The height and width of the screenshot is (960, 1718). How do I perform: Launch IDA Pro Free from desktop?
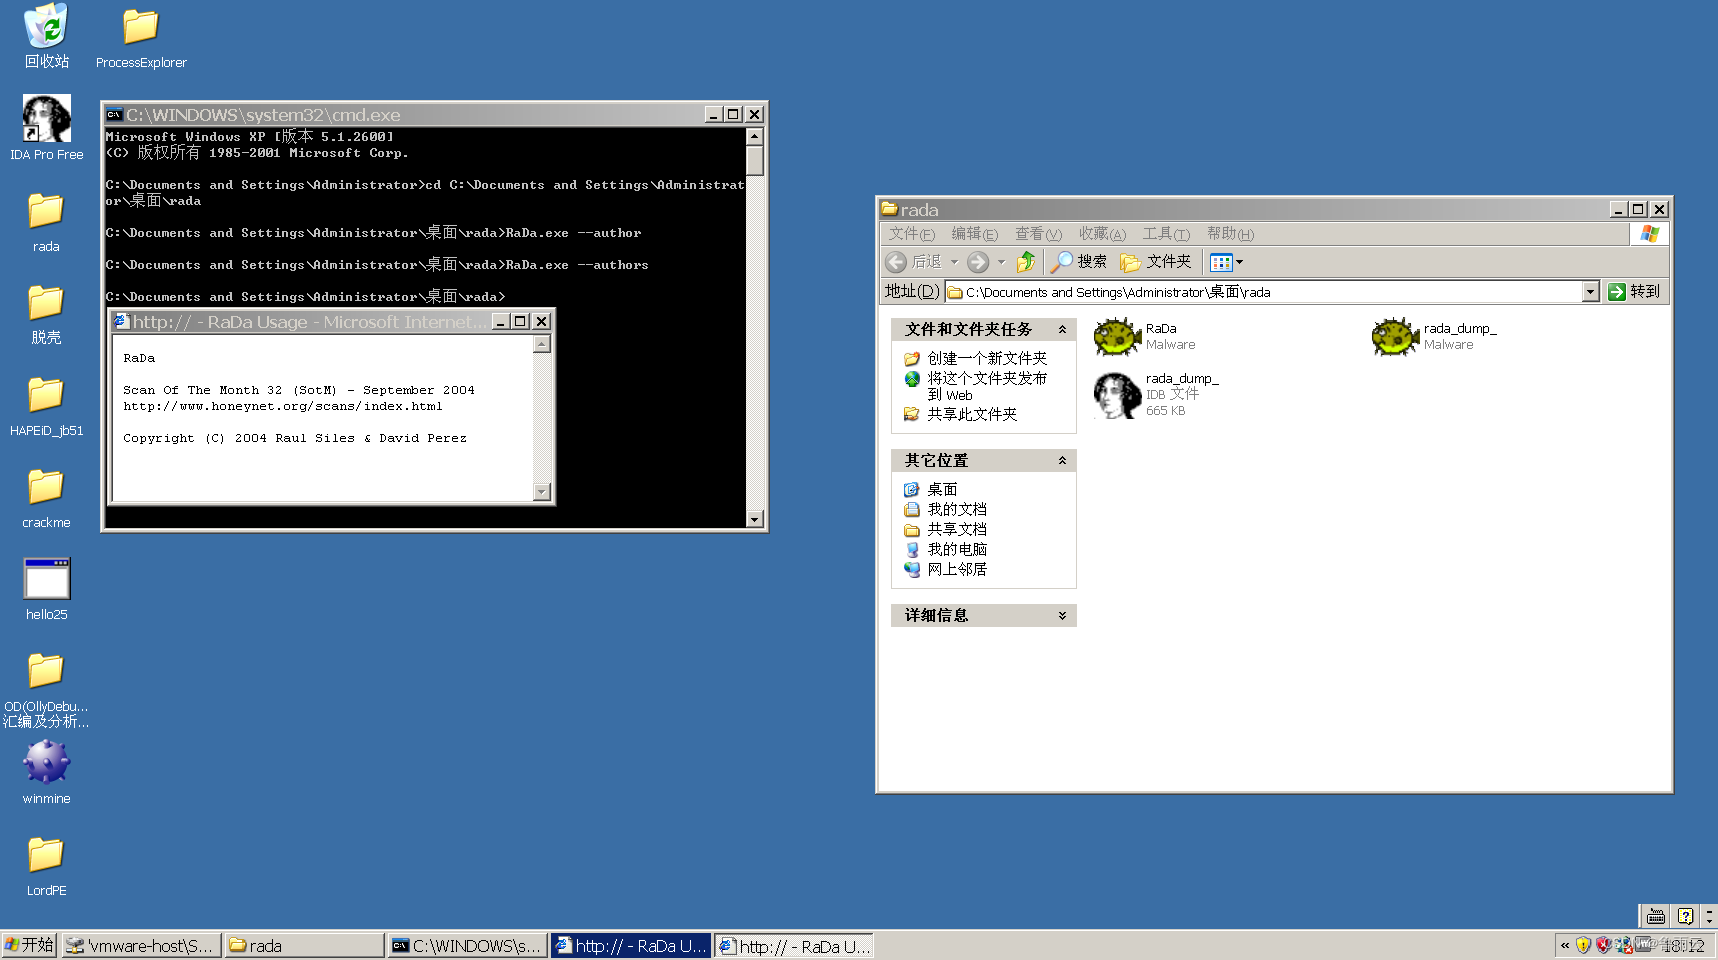46,128
